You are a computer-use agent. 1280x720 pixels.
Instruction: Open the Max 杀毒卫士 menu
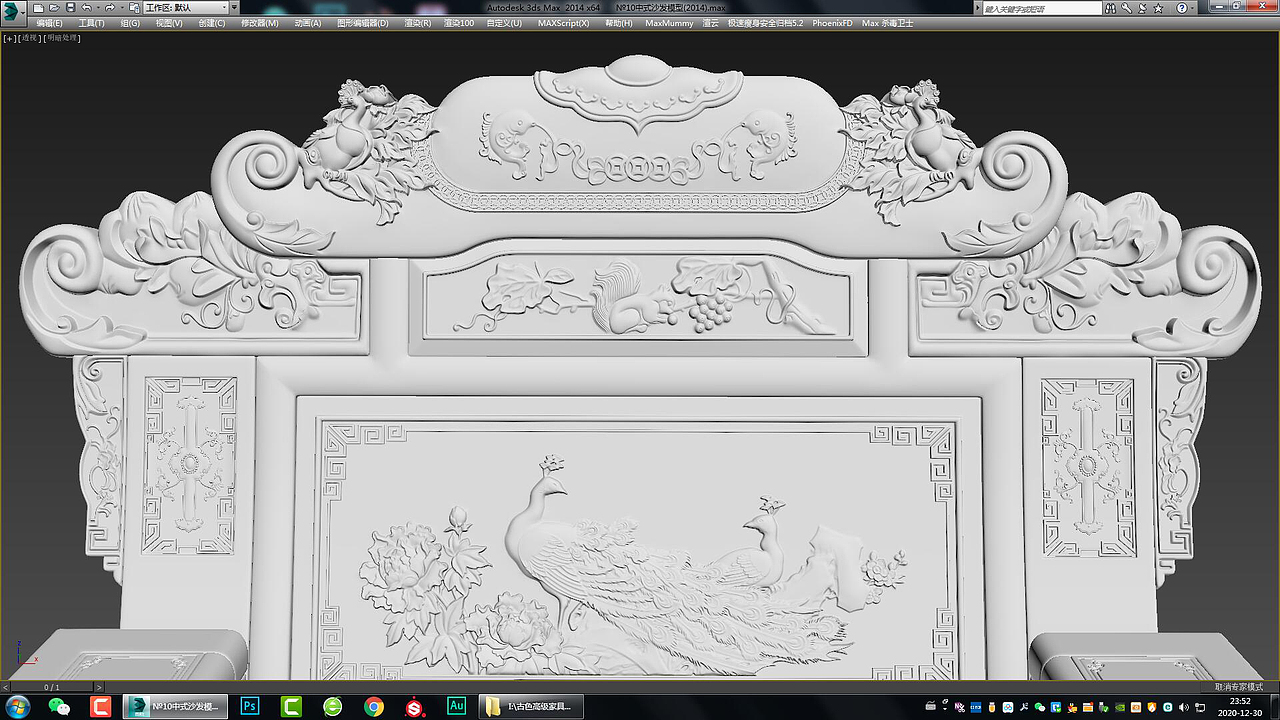(x=887, y=23)
